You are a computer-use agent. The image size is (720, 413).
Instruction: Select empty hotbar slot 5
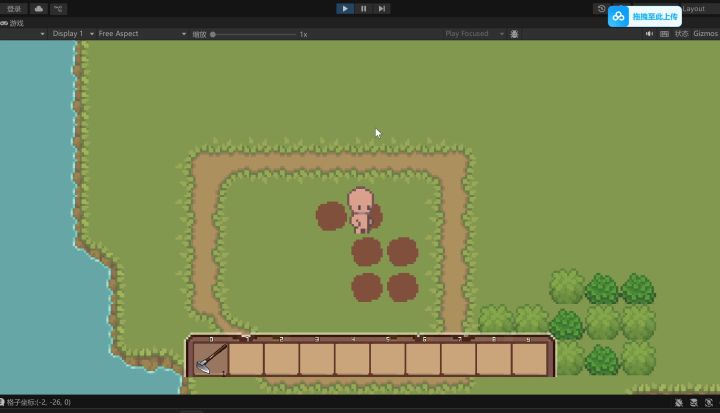[x=388, y=359]
